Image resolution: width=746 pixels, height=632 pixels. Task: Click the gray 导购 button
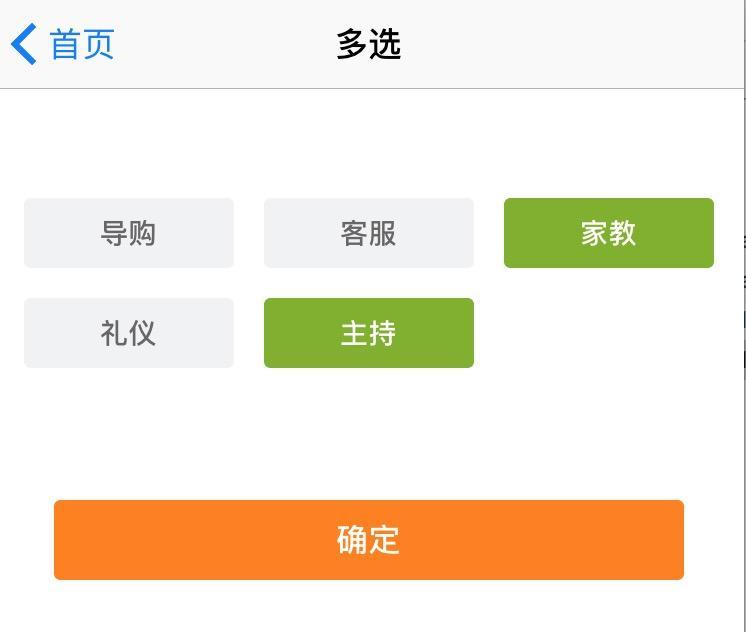click(x=129, y=233)
